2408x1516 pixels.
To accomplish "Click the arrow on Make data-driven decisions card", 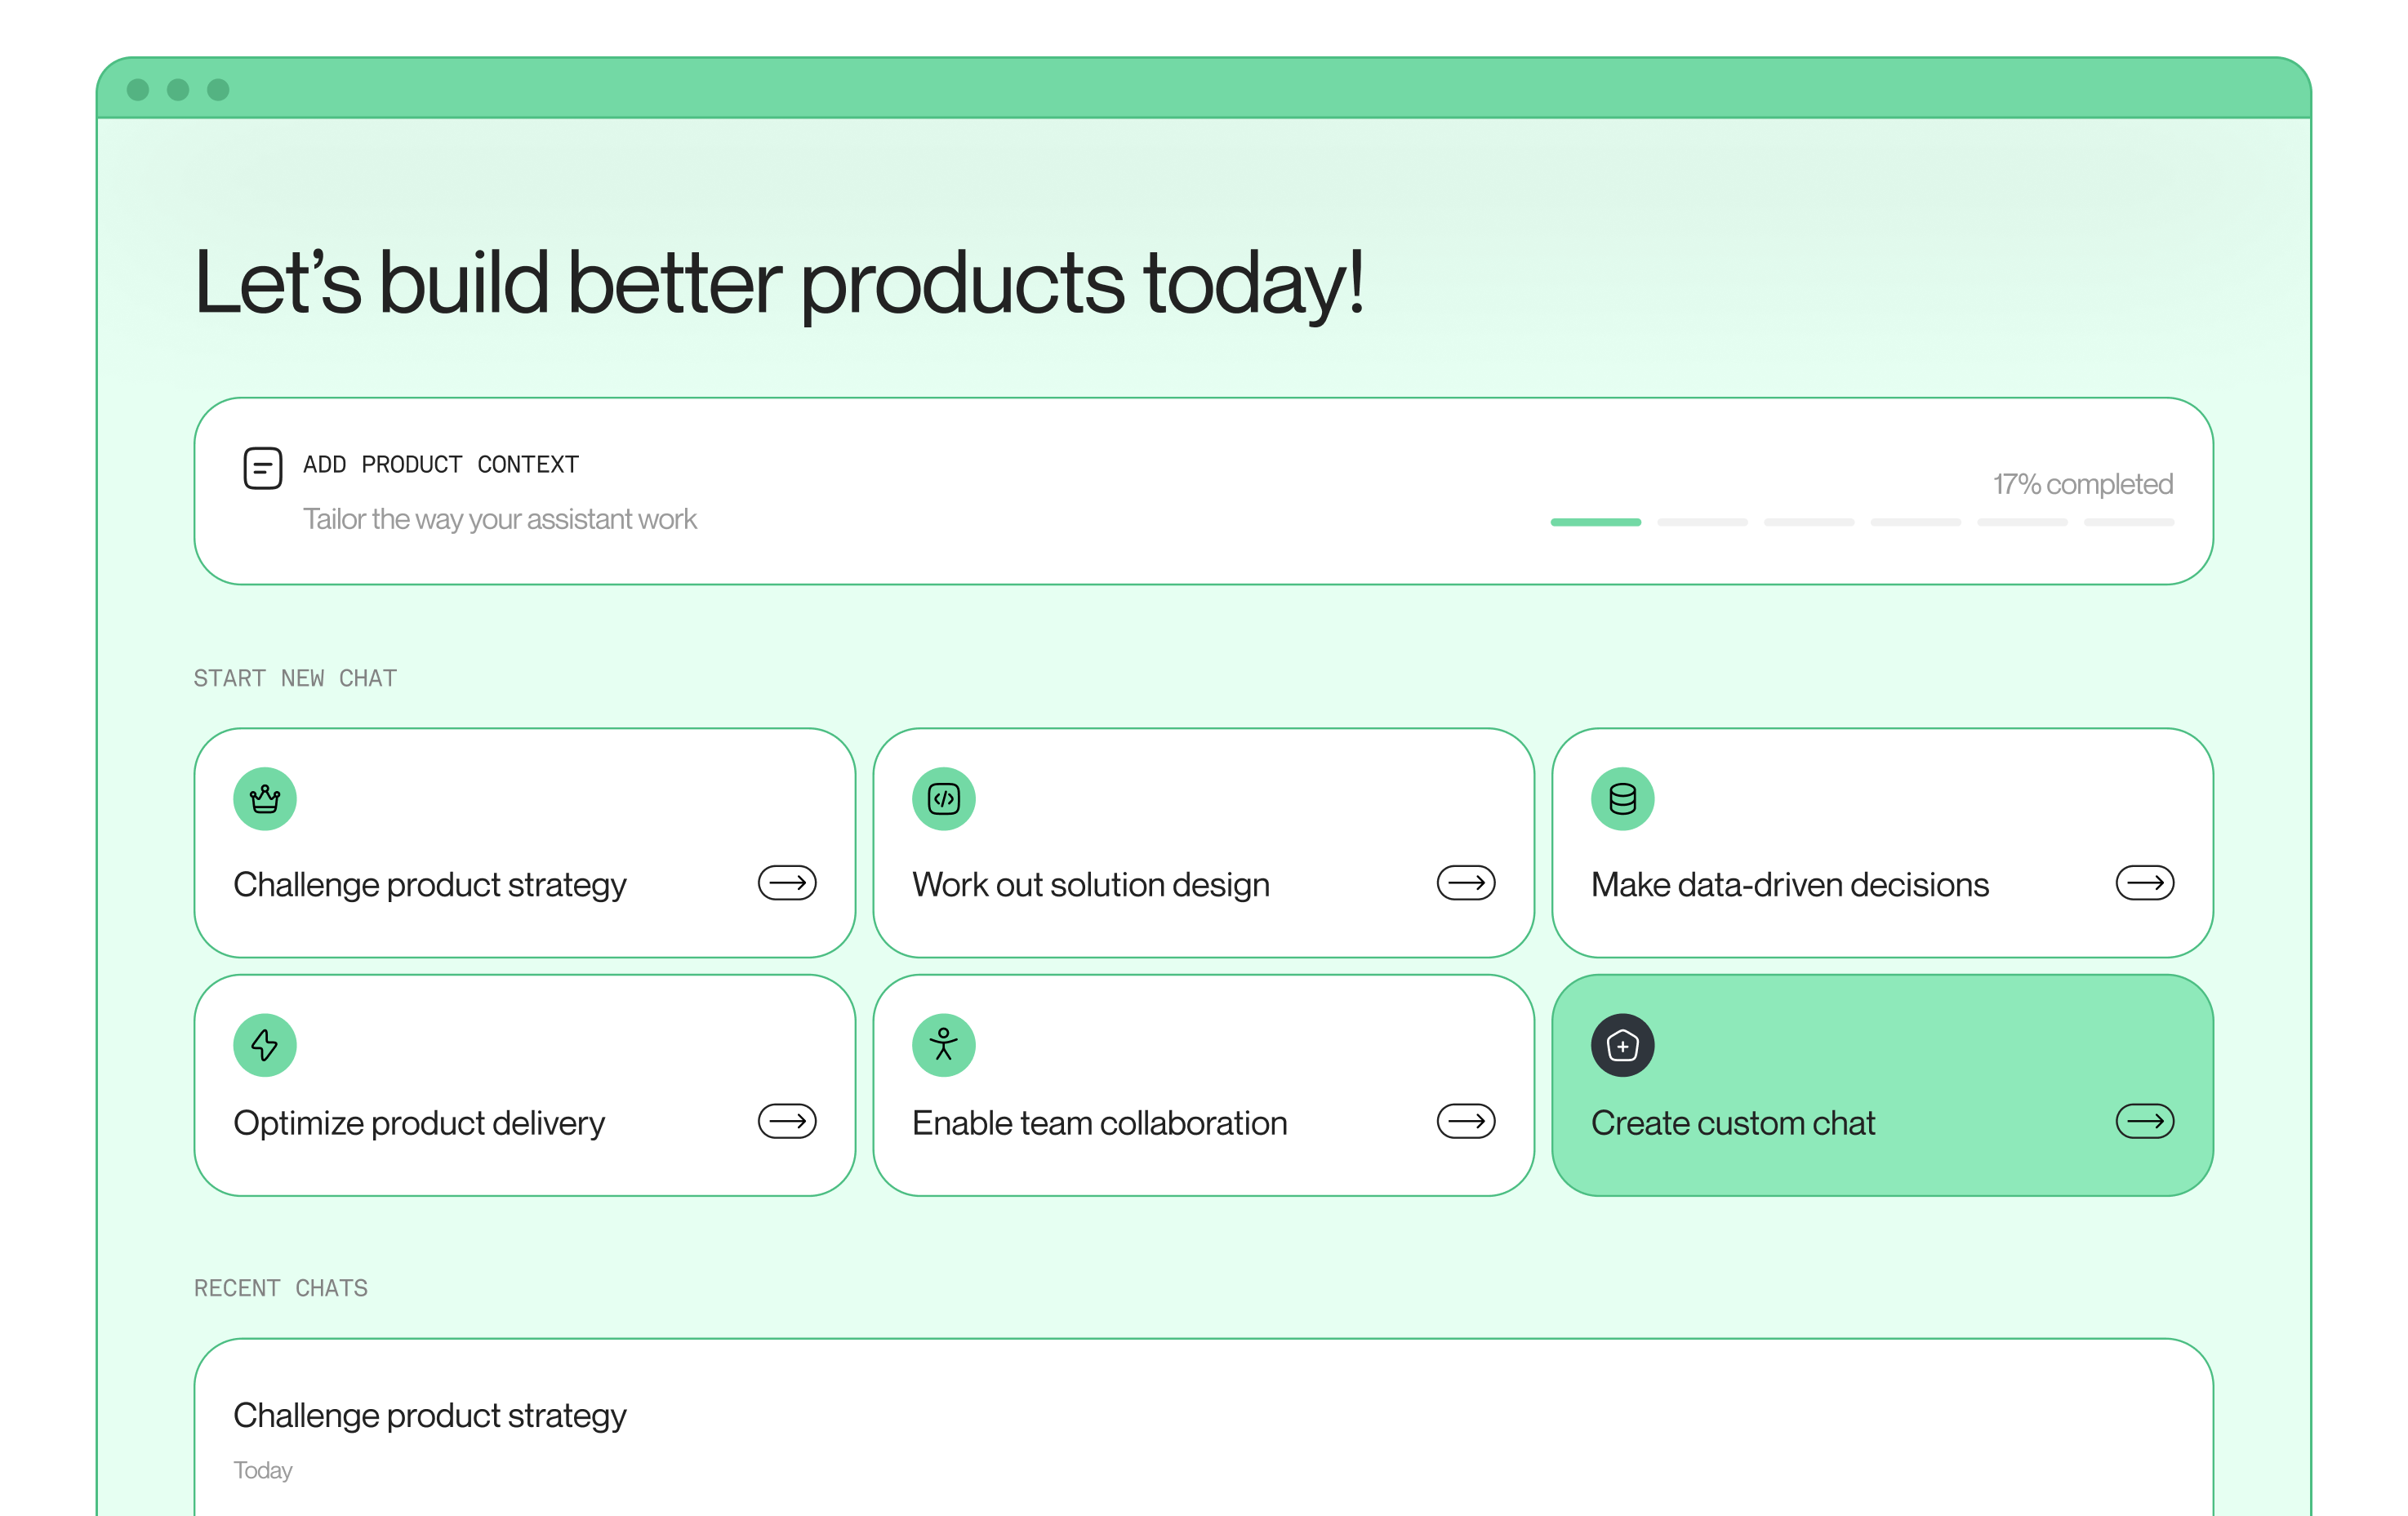I will point(2145,883).
